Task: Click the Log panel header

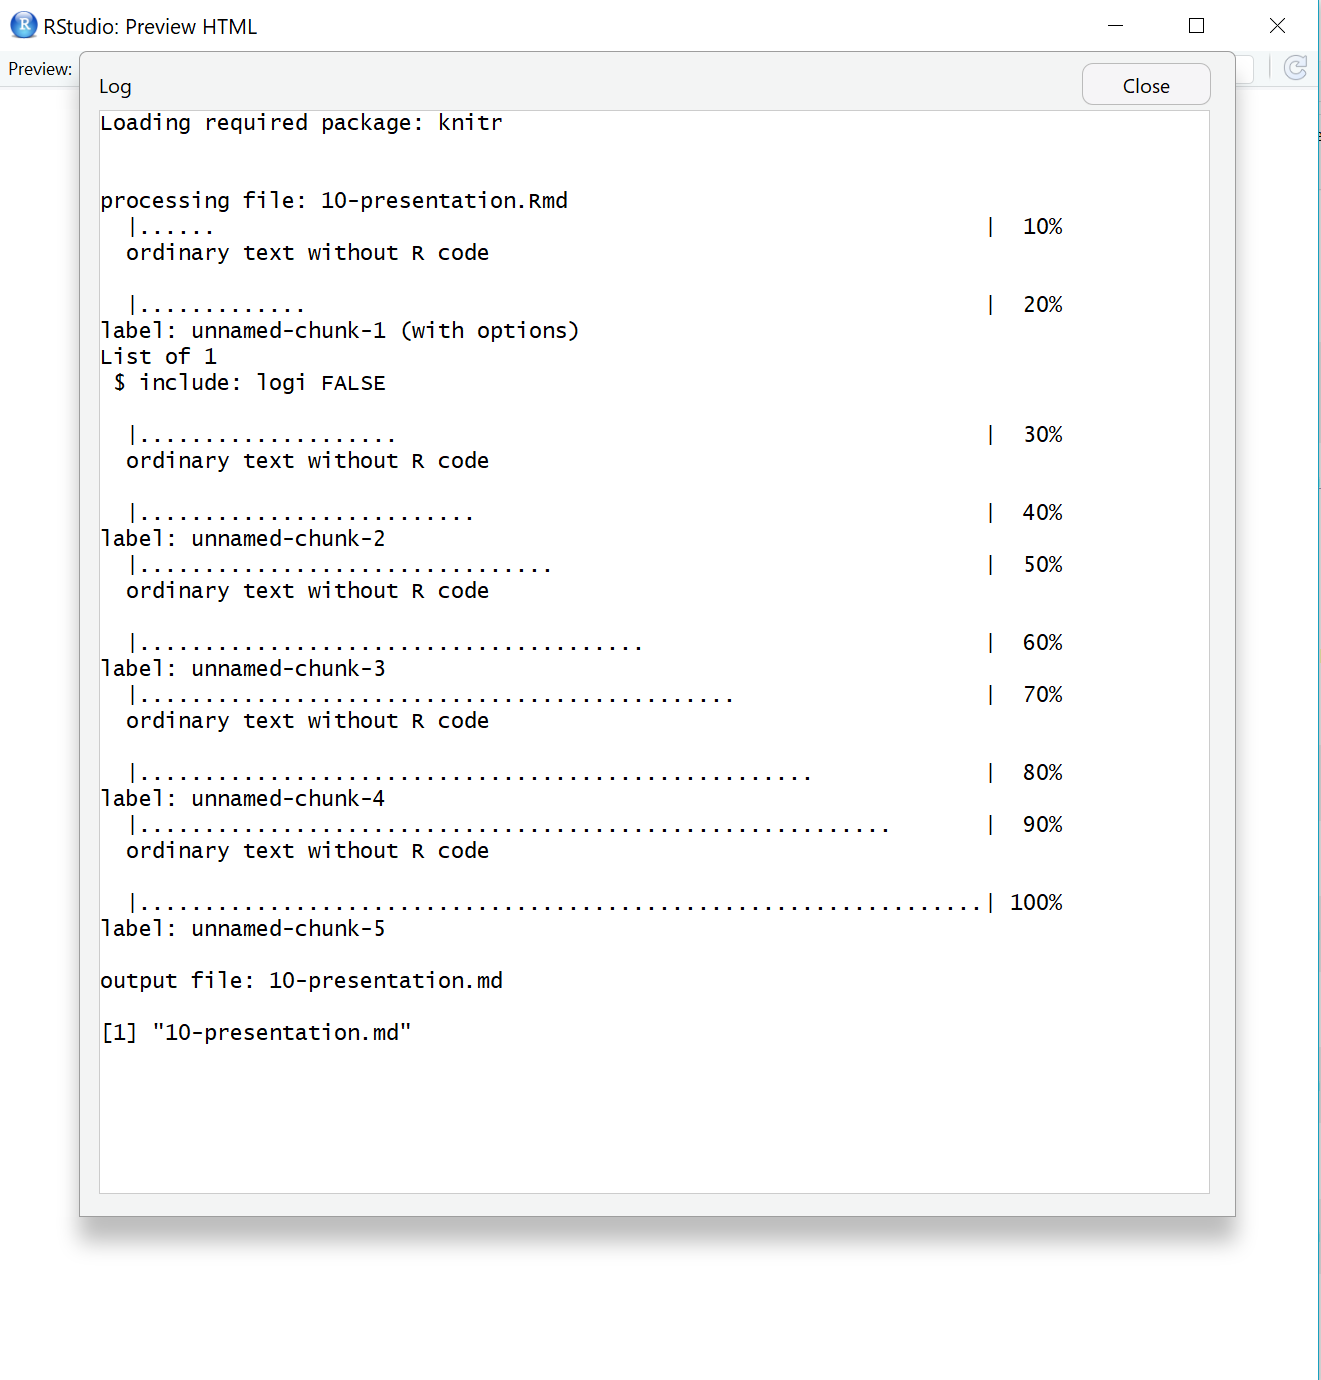Action: point(115,87)
